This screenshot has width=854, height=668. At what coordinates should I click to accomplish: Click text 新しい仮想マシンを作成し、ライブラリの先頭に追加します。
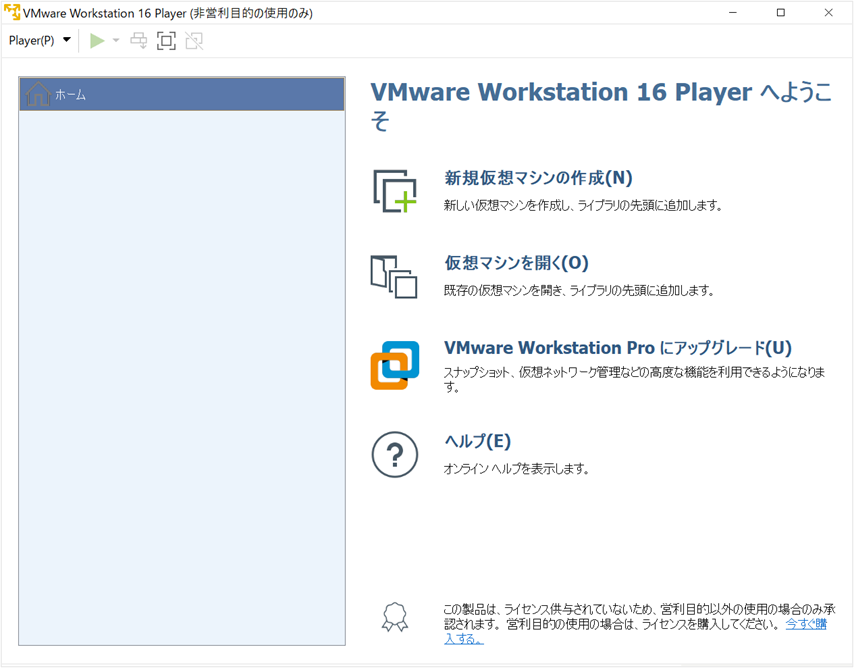coord(583,205)
